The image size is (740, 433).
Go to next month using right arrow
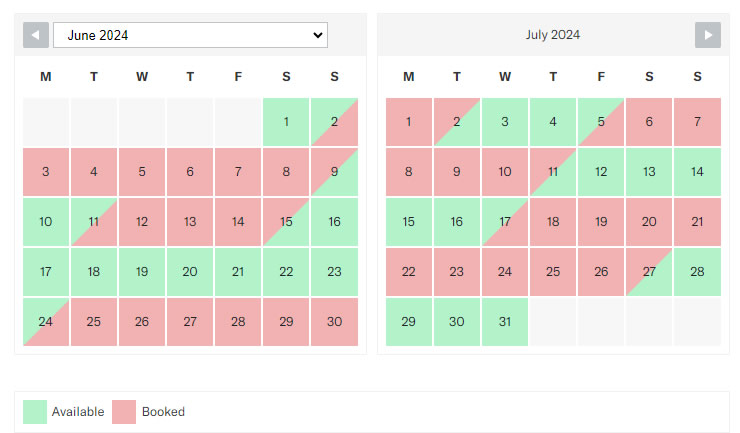point(707,35)
